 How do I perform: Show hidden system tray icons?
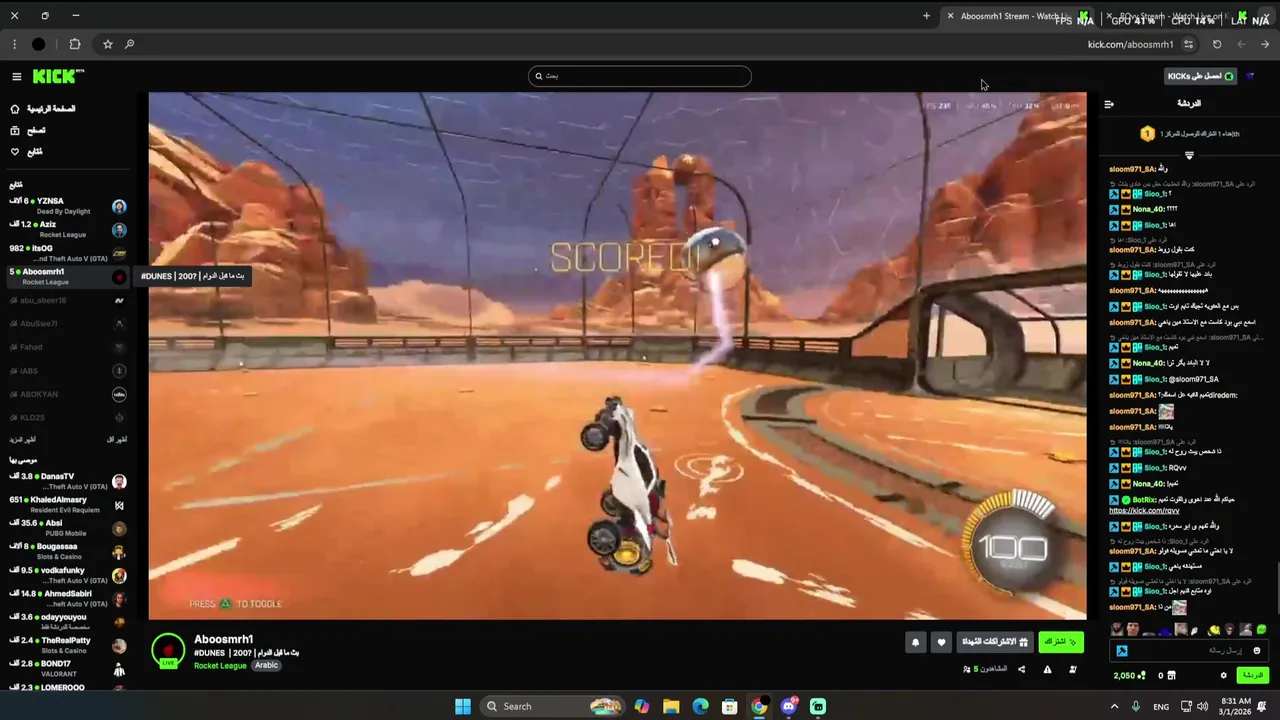[x=1114, y=706]
